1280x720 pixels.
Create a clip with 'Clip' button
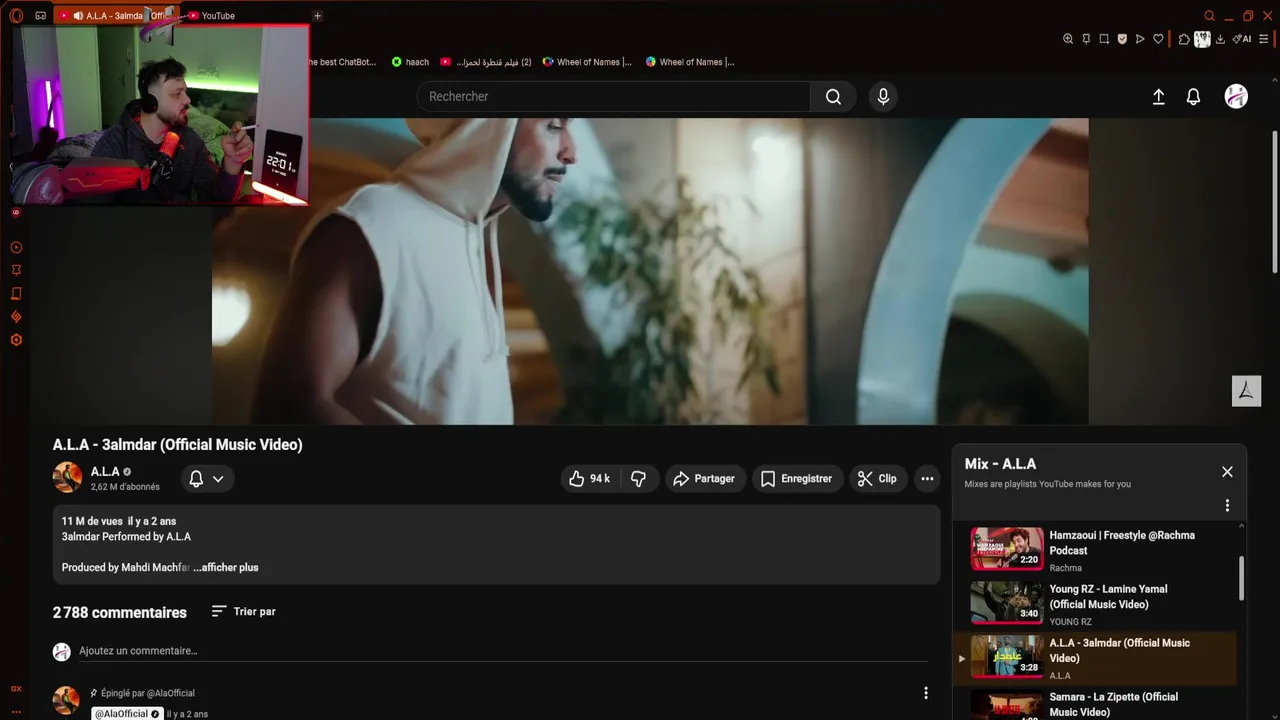pos(877,479)
